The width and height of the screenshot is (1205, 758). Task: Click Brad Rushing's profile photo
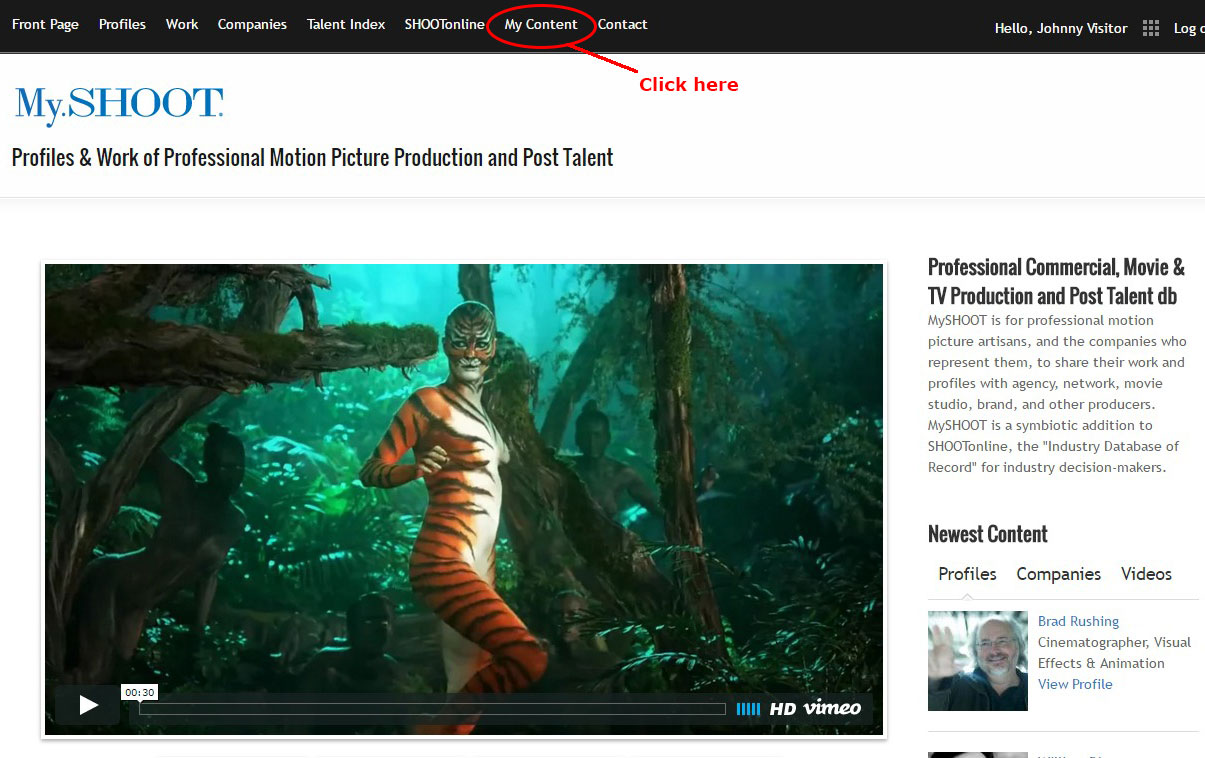coord(978,661)
